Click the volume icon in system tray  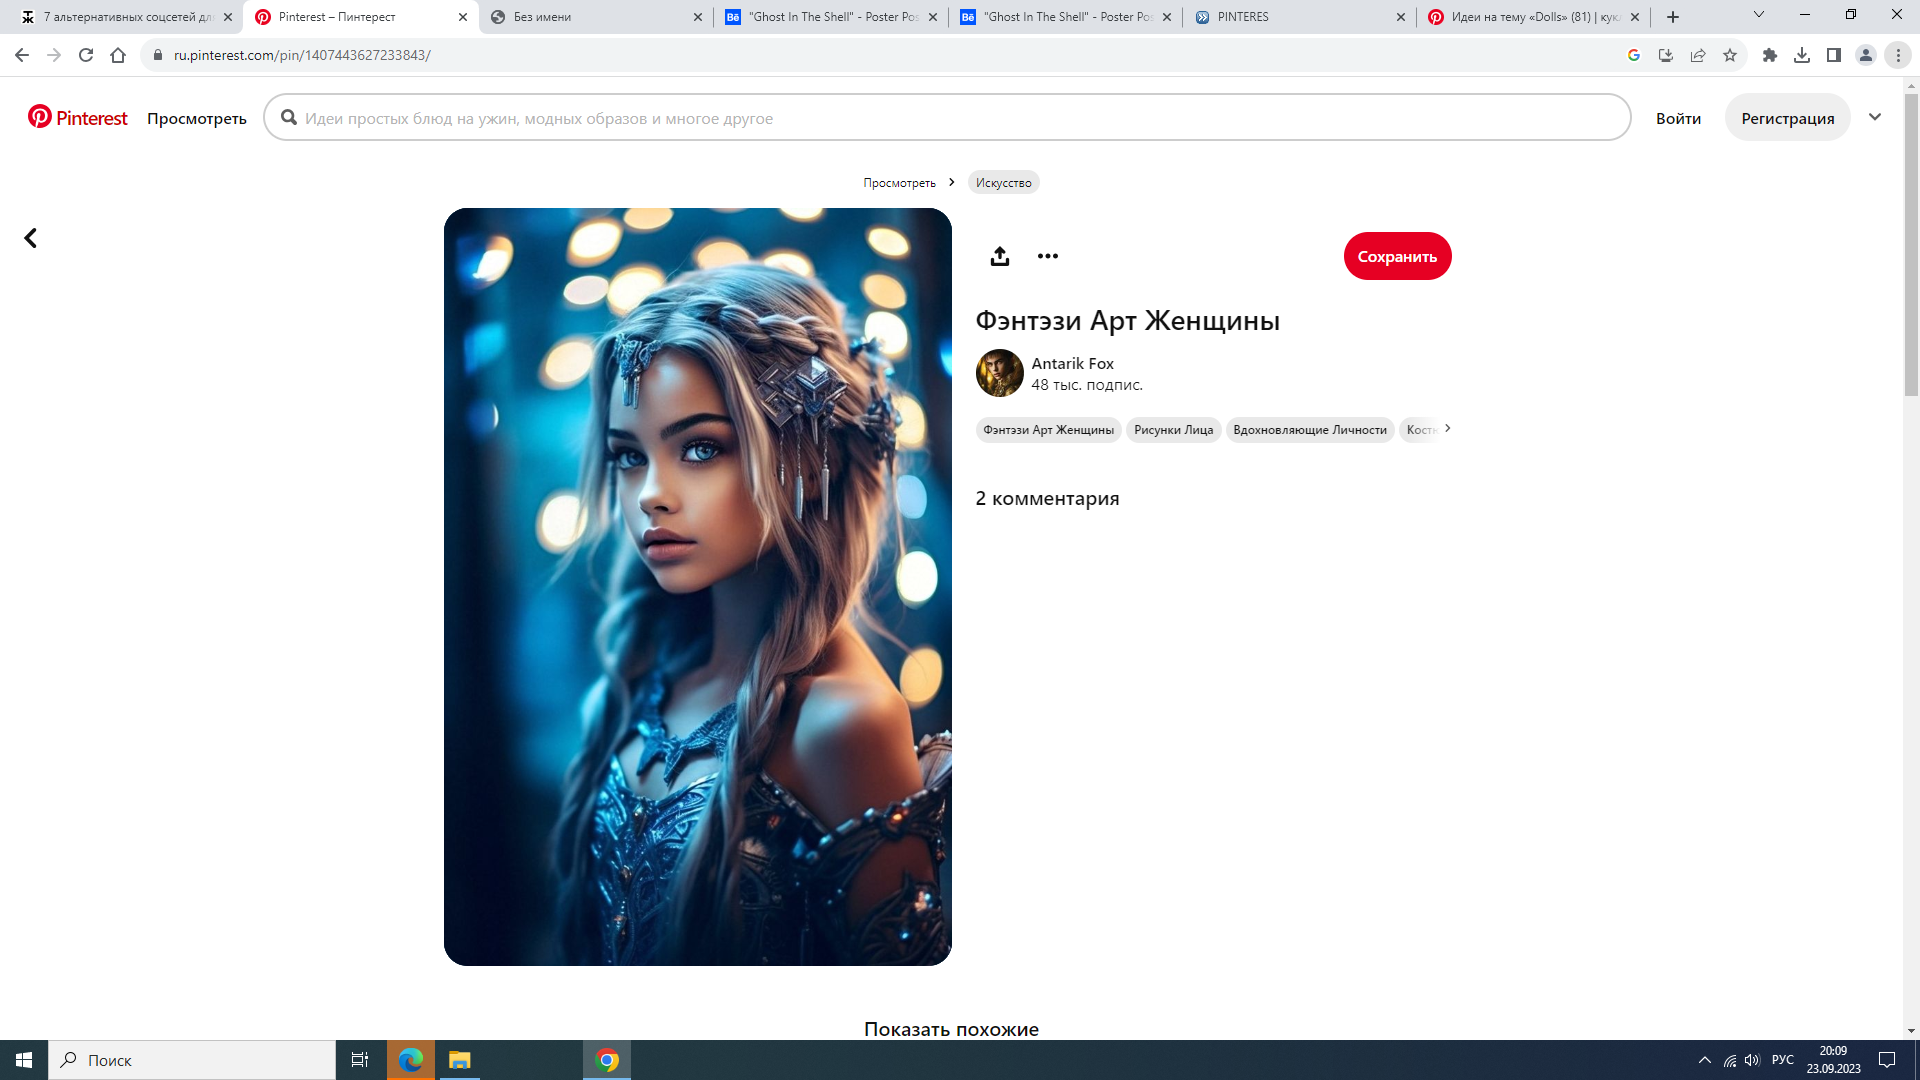point(1752,1060)
